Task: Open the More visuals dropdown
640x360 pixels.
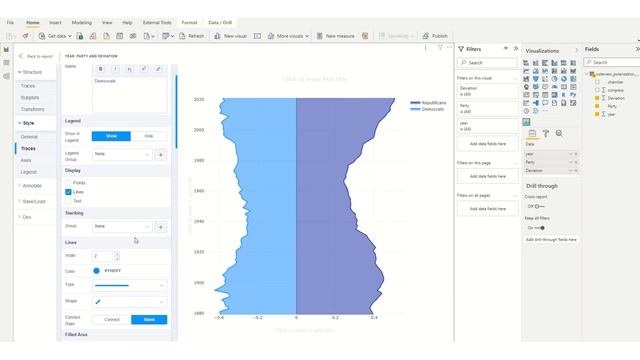Action: (288, 36)
